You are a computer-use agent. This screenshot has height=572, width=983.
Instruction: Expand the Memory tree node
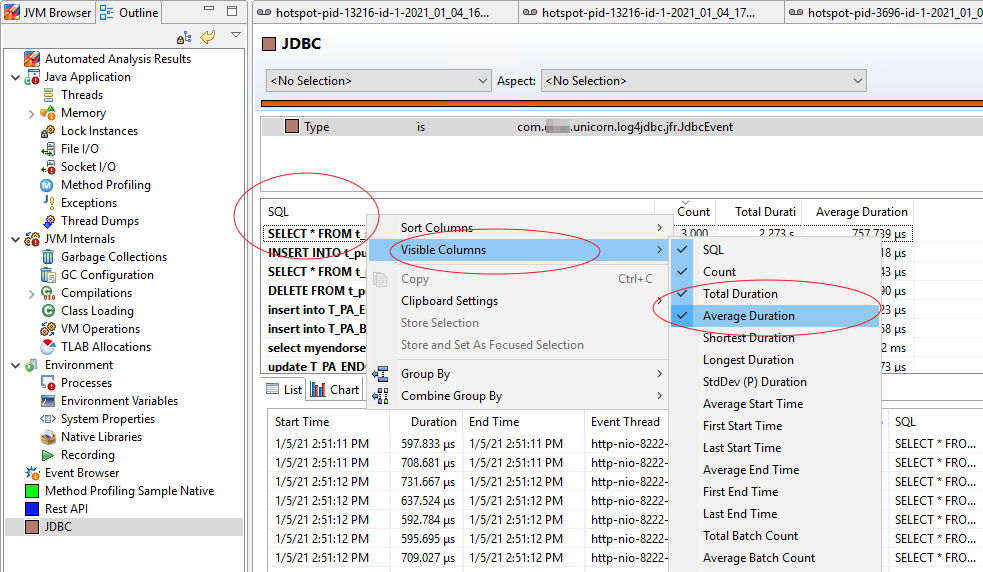(x=33, y=113)
